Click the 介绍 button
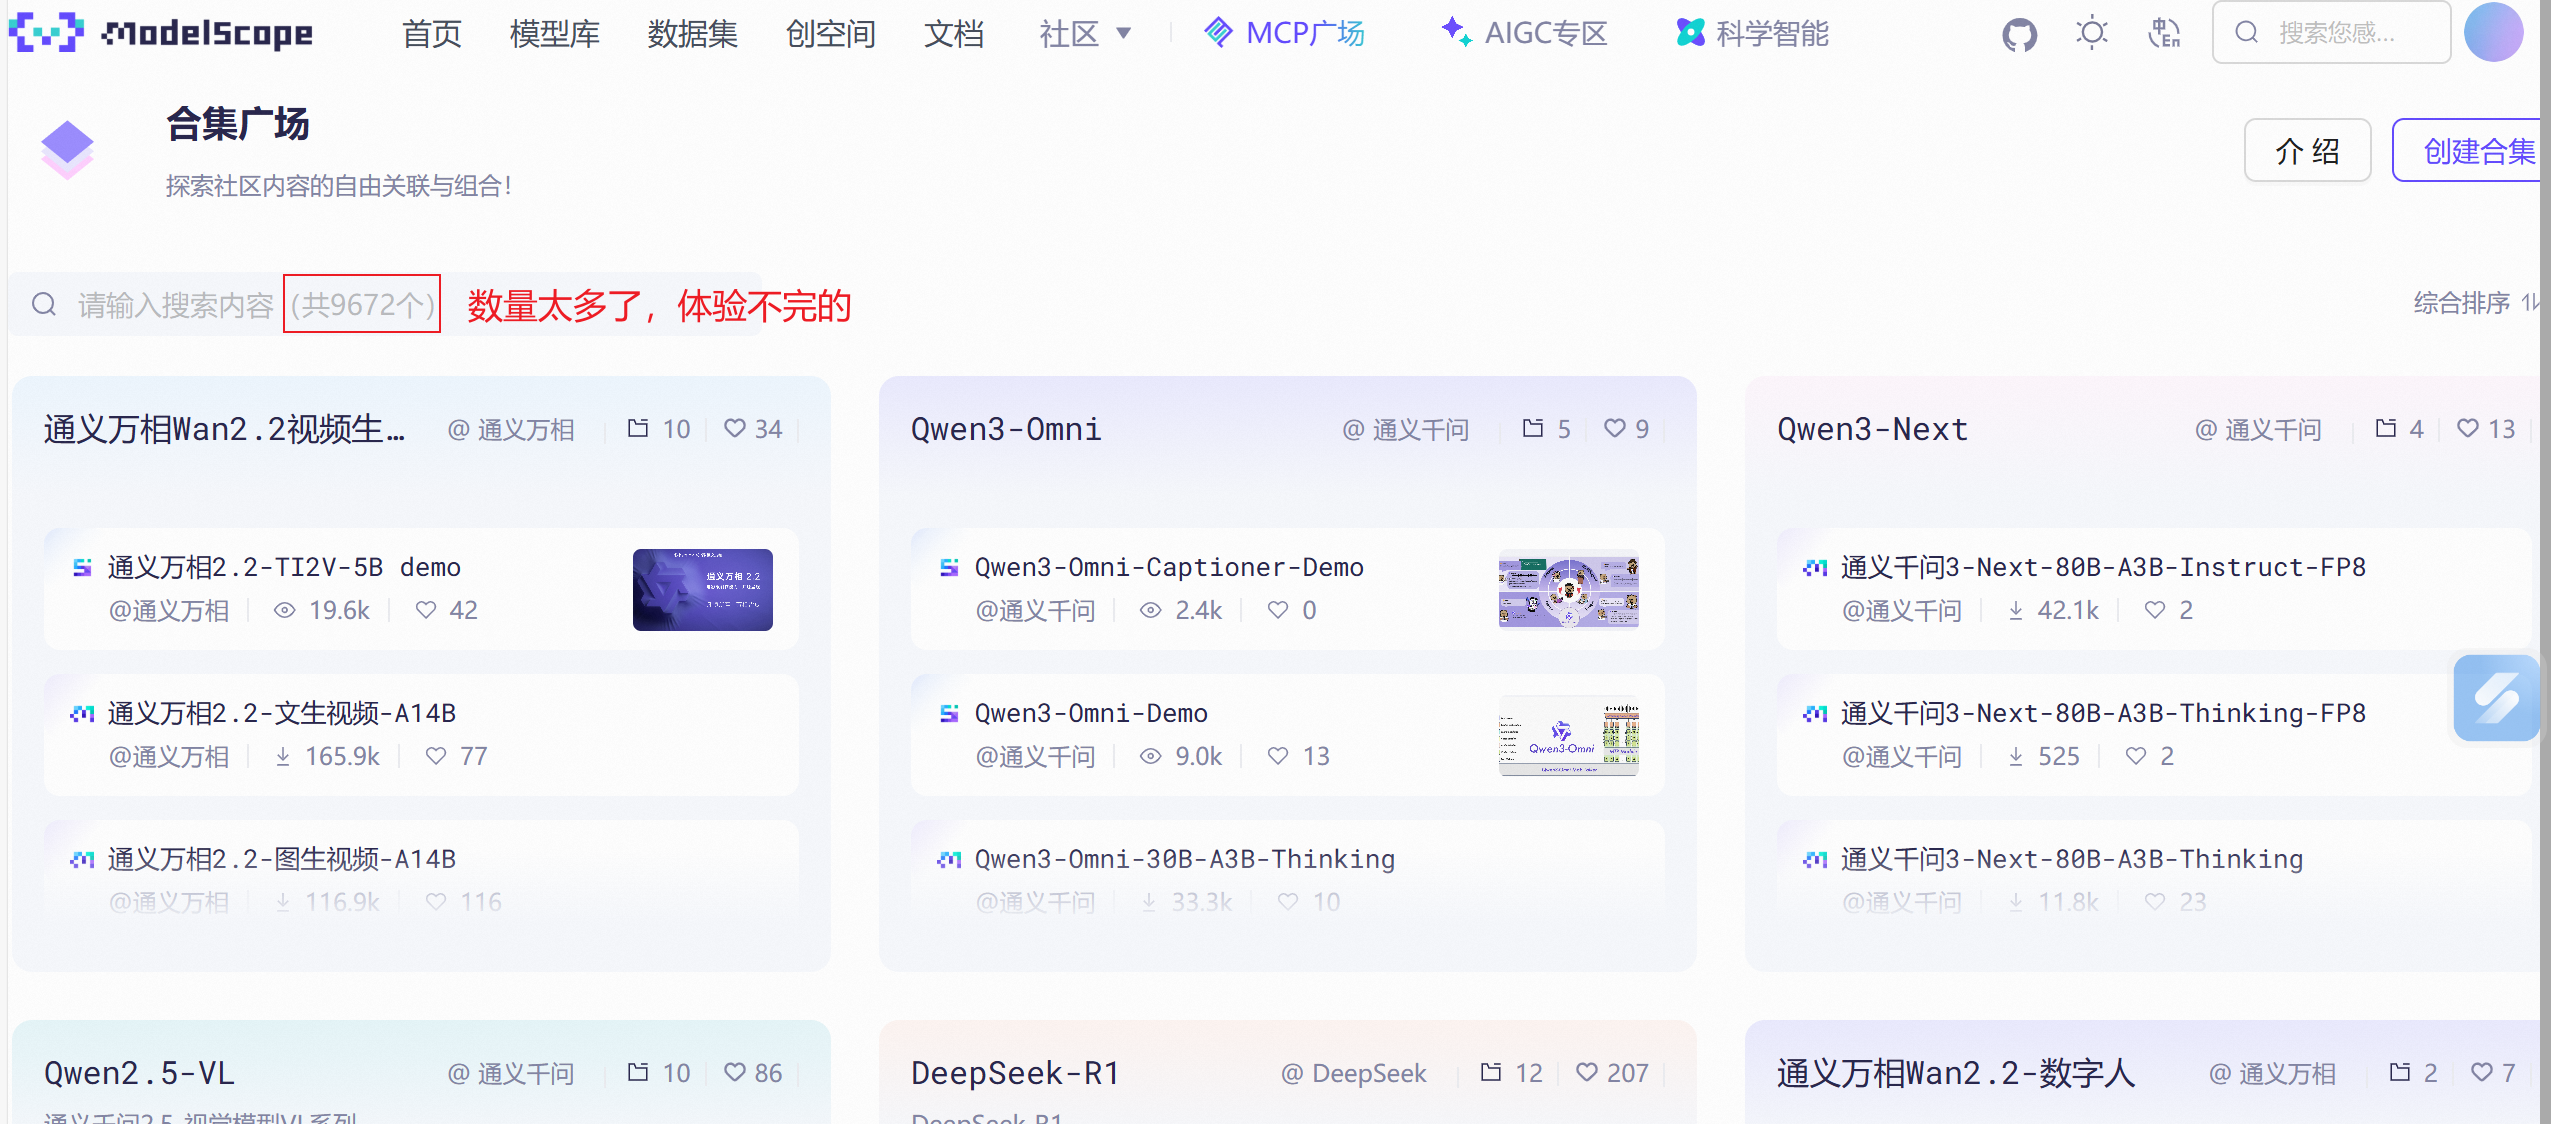Image resolution: width=2551 pixels, height=1124 pixels. tap(2306, 151)
